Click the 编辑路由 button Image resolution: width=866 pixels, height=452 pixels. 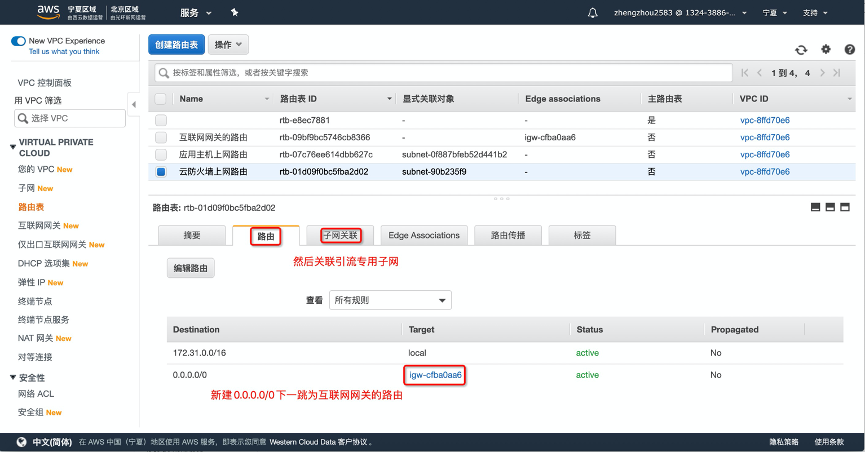190,268
